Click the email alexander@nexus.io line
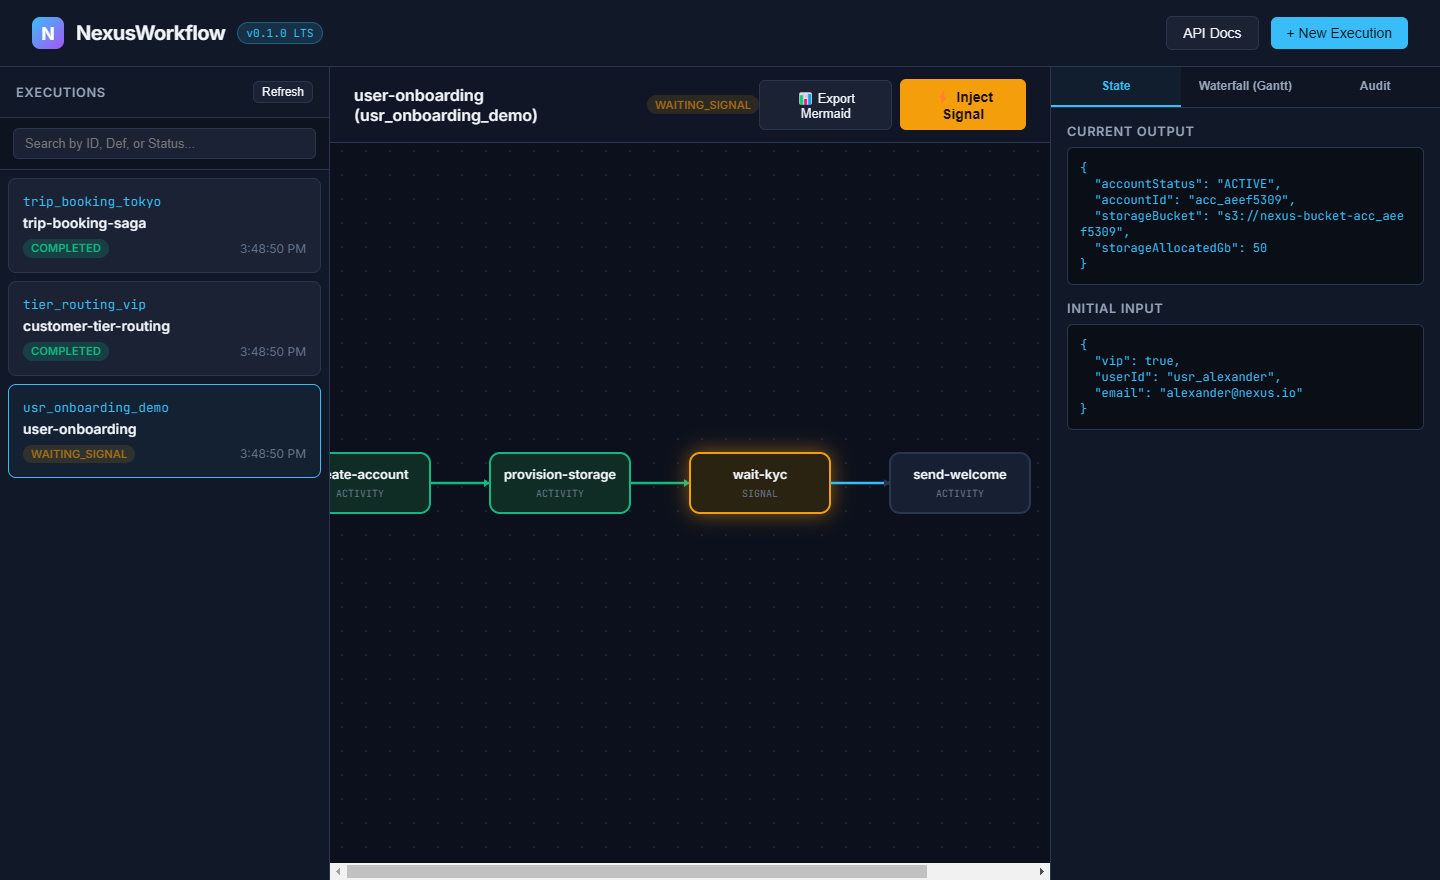 point(1198,393)
